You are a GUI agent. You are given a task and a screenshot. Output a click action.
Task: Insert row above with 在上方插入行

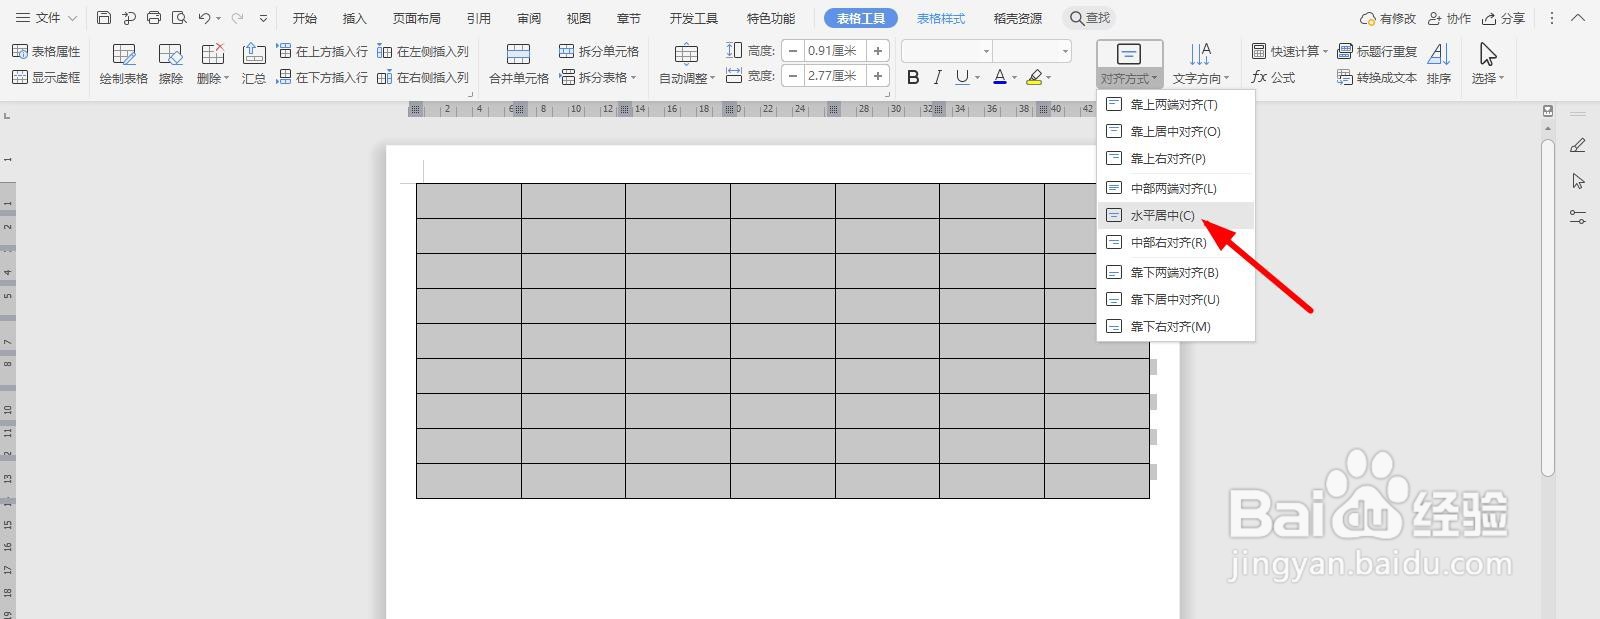[x=322, y=51]
